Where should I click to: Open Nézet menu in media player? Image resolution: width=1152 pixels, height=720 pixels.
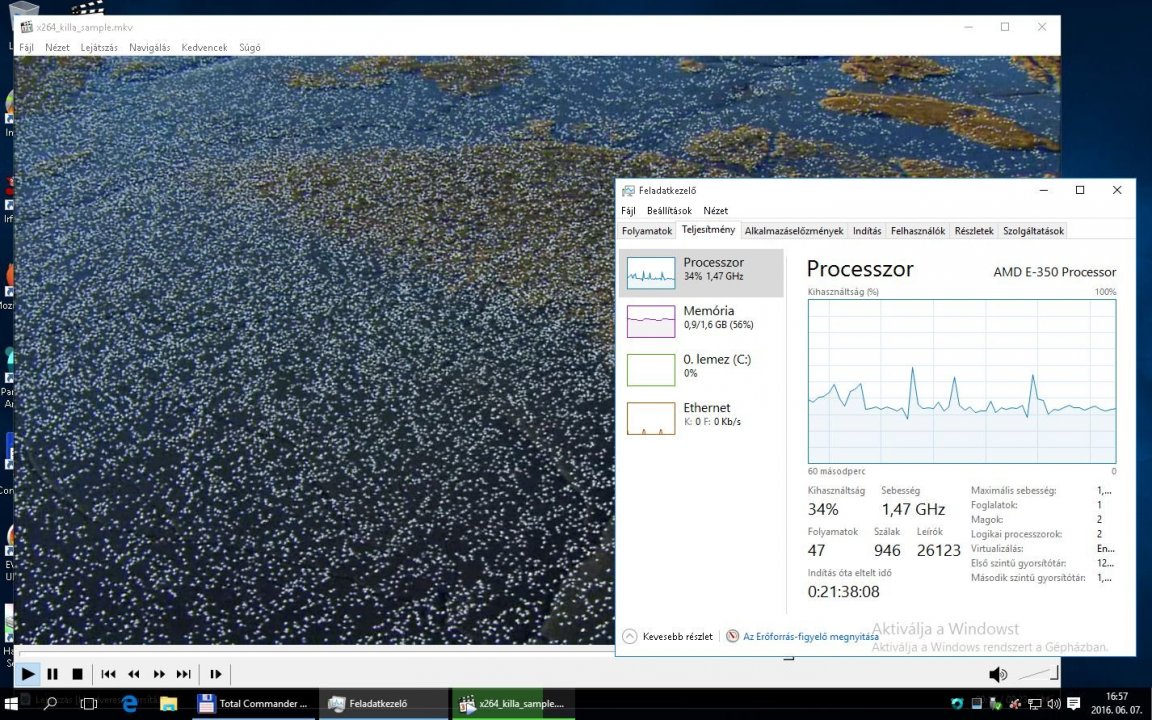point(57,47)
